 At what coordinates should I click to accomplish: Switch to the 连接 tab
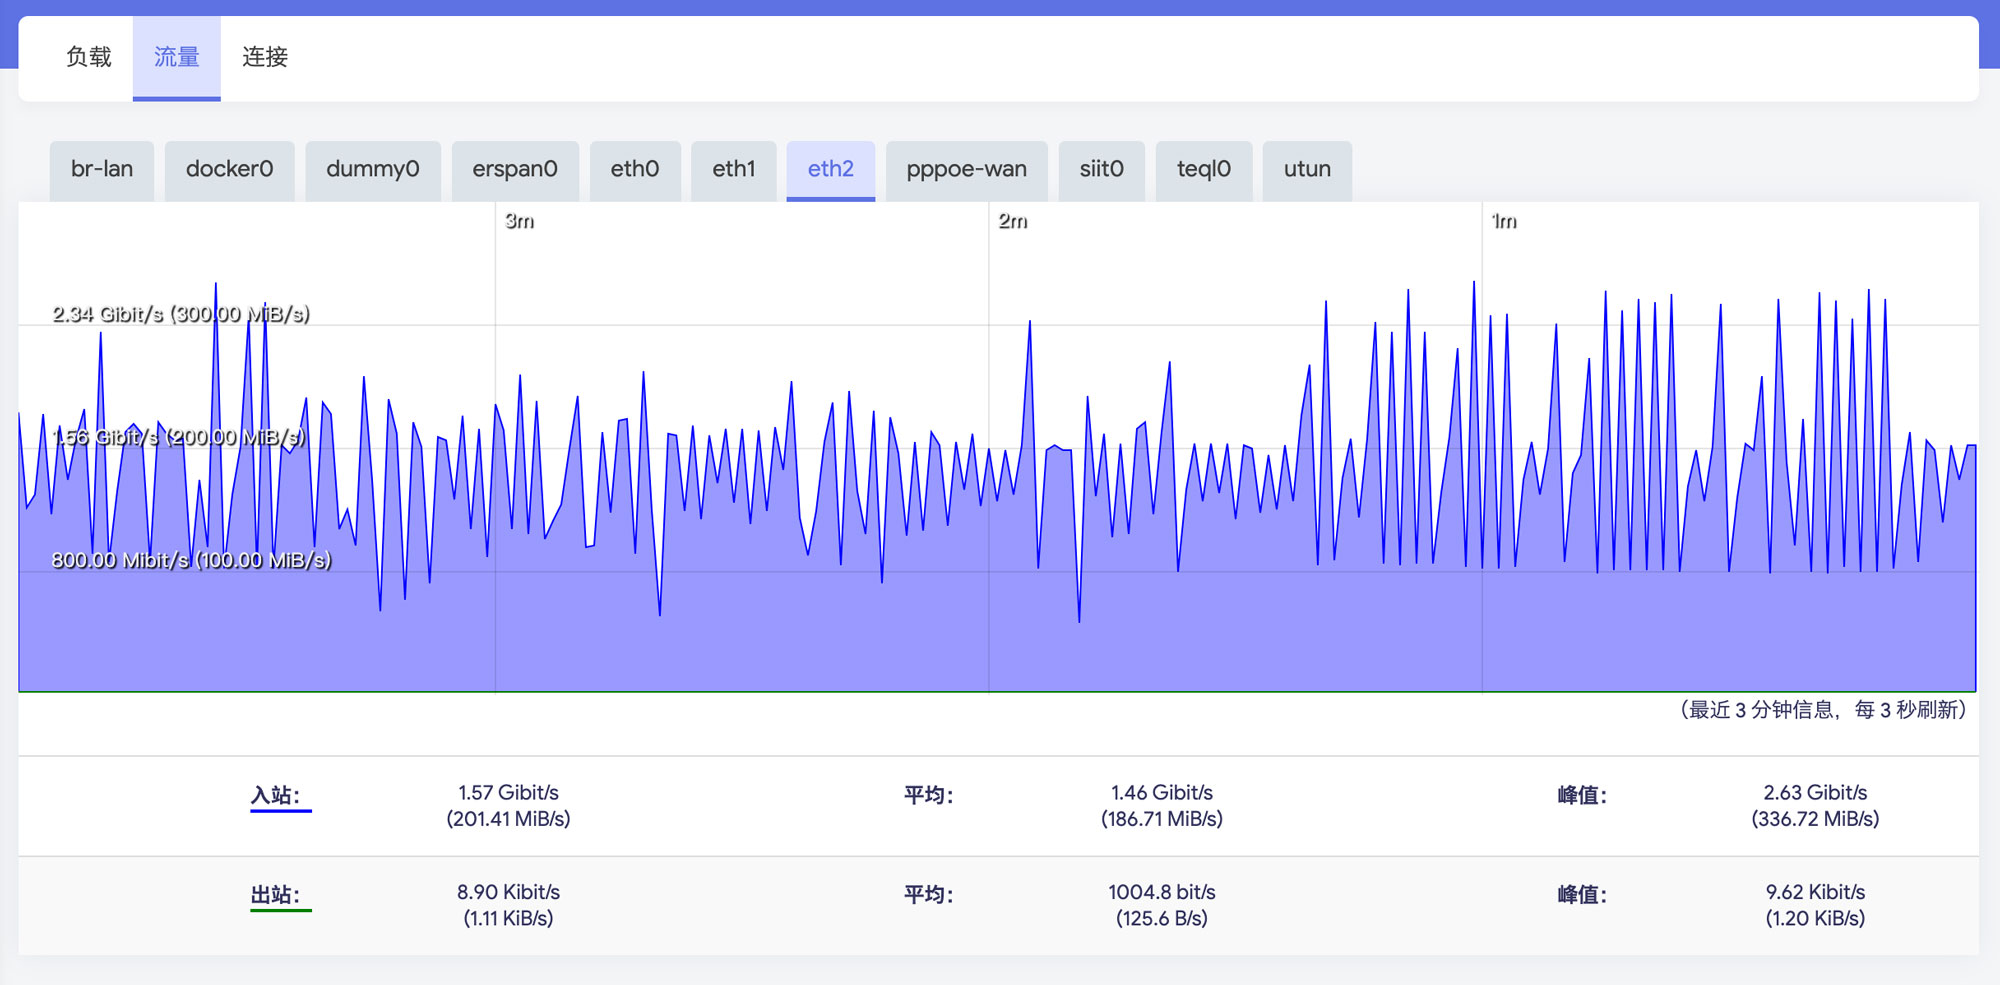pos(265,57)
